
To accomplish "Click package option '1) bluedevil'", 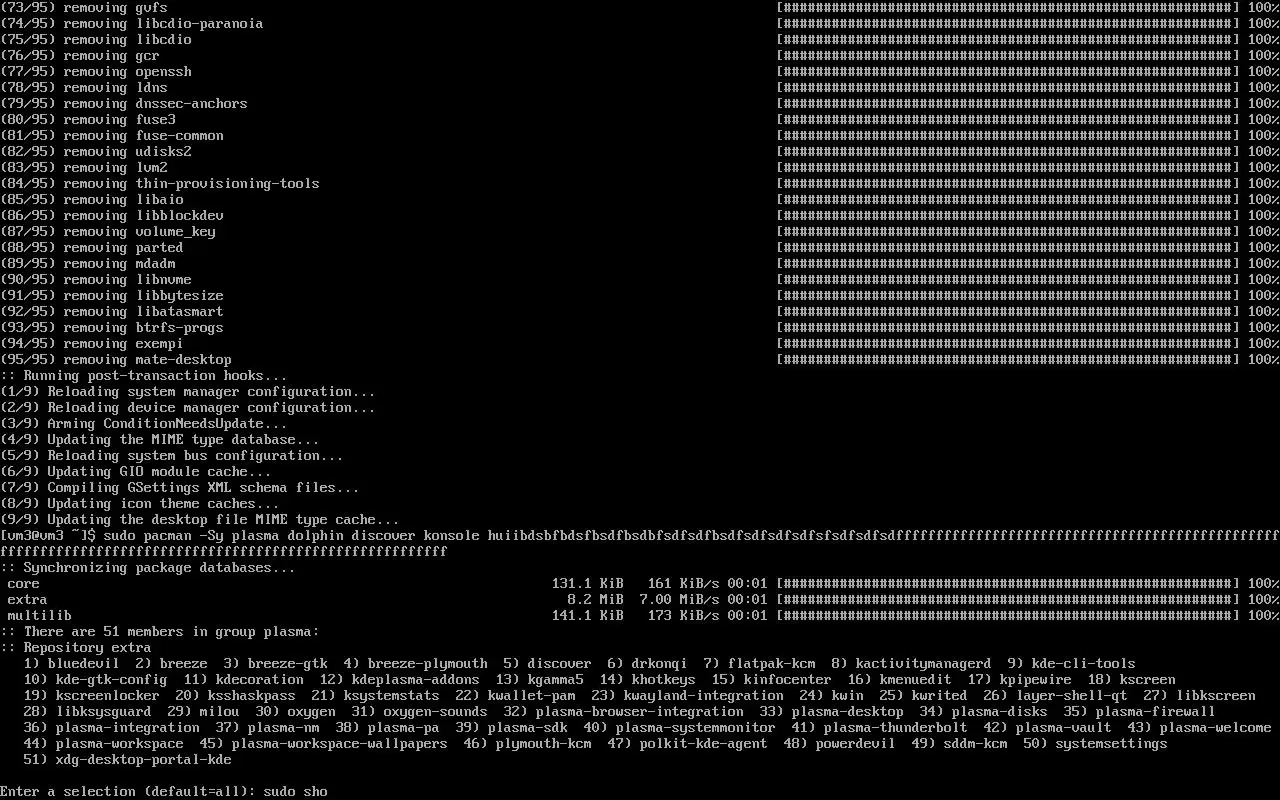I will pos(72,663).
